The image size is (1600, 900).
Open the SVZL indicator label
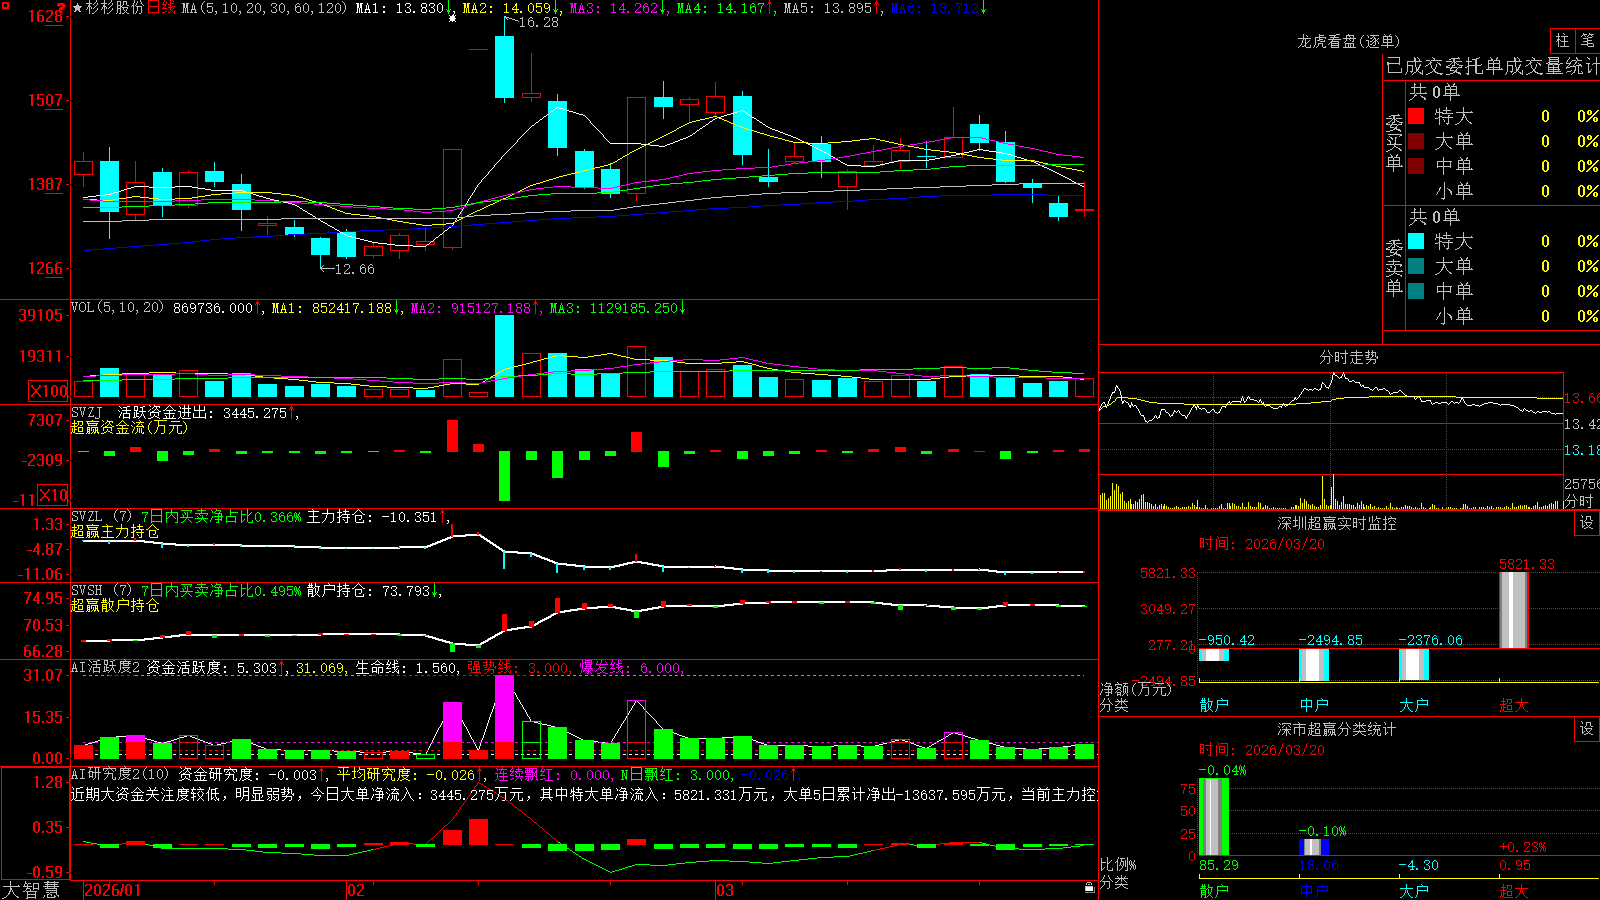(x=87, y=516)
